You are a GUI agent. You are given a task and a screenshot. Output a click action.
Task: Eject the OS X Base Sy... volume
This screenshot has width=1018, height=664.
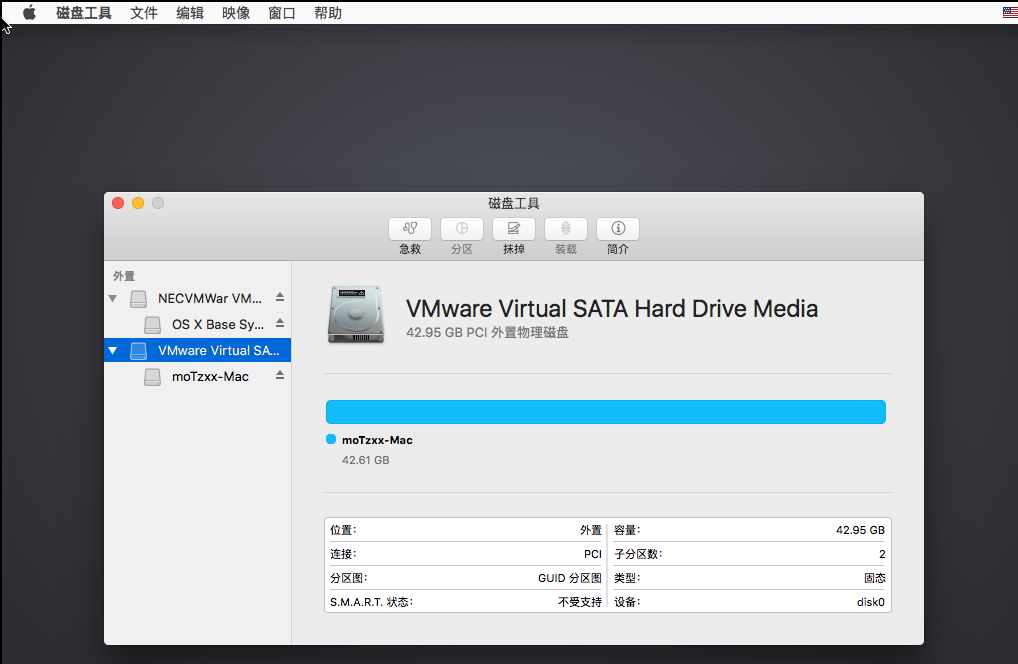coord(280,323)
